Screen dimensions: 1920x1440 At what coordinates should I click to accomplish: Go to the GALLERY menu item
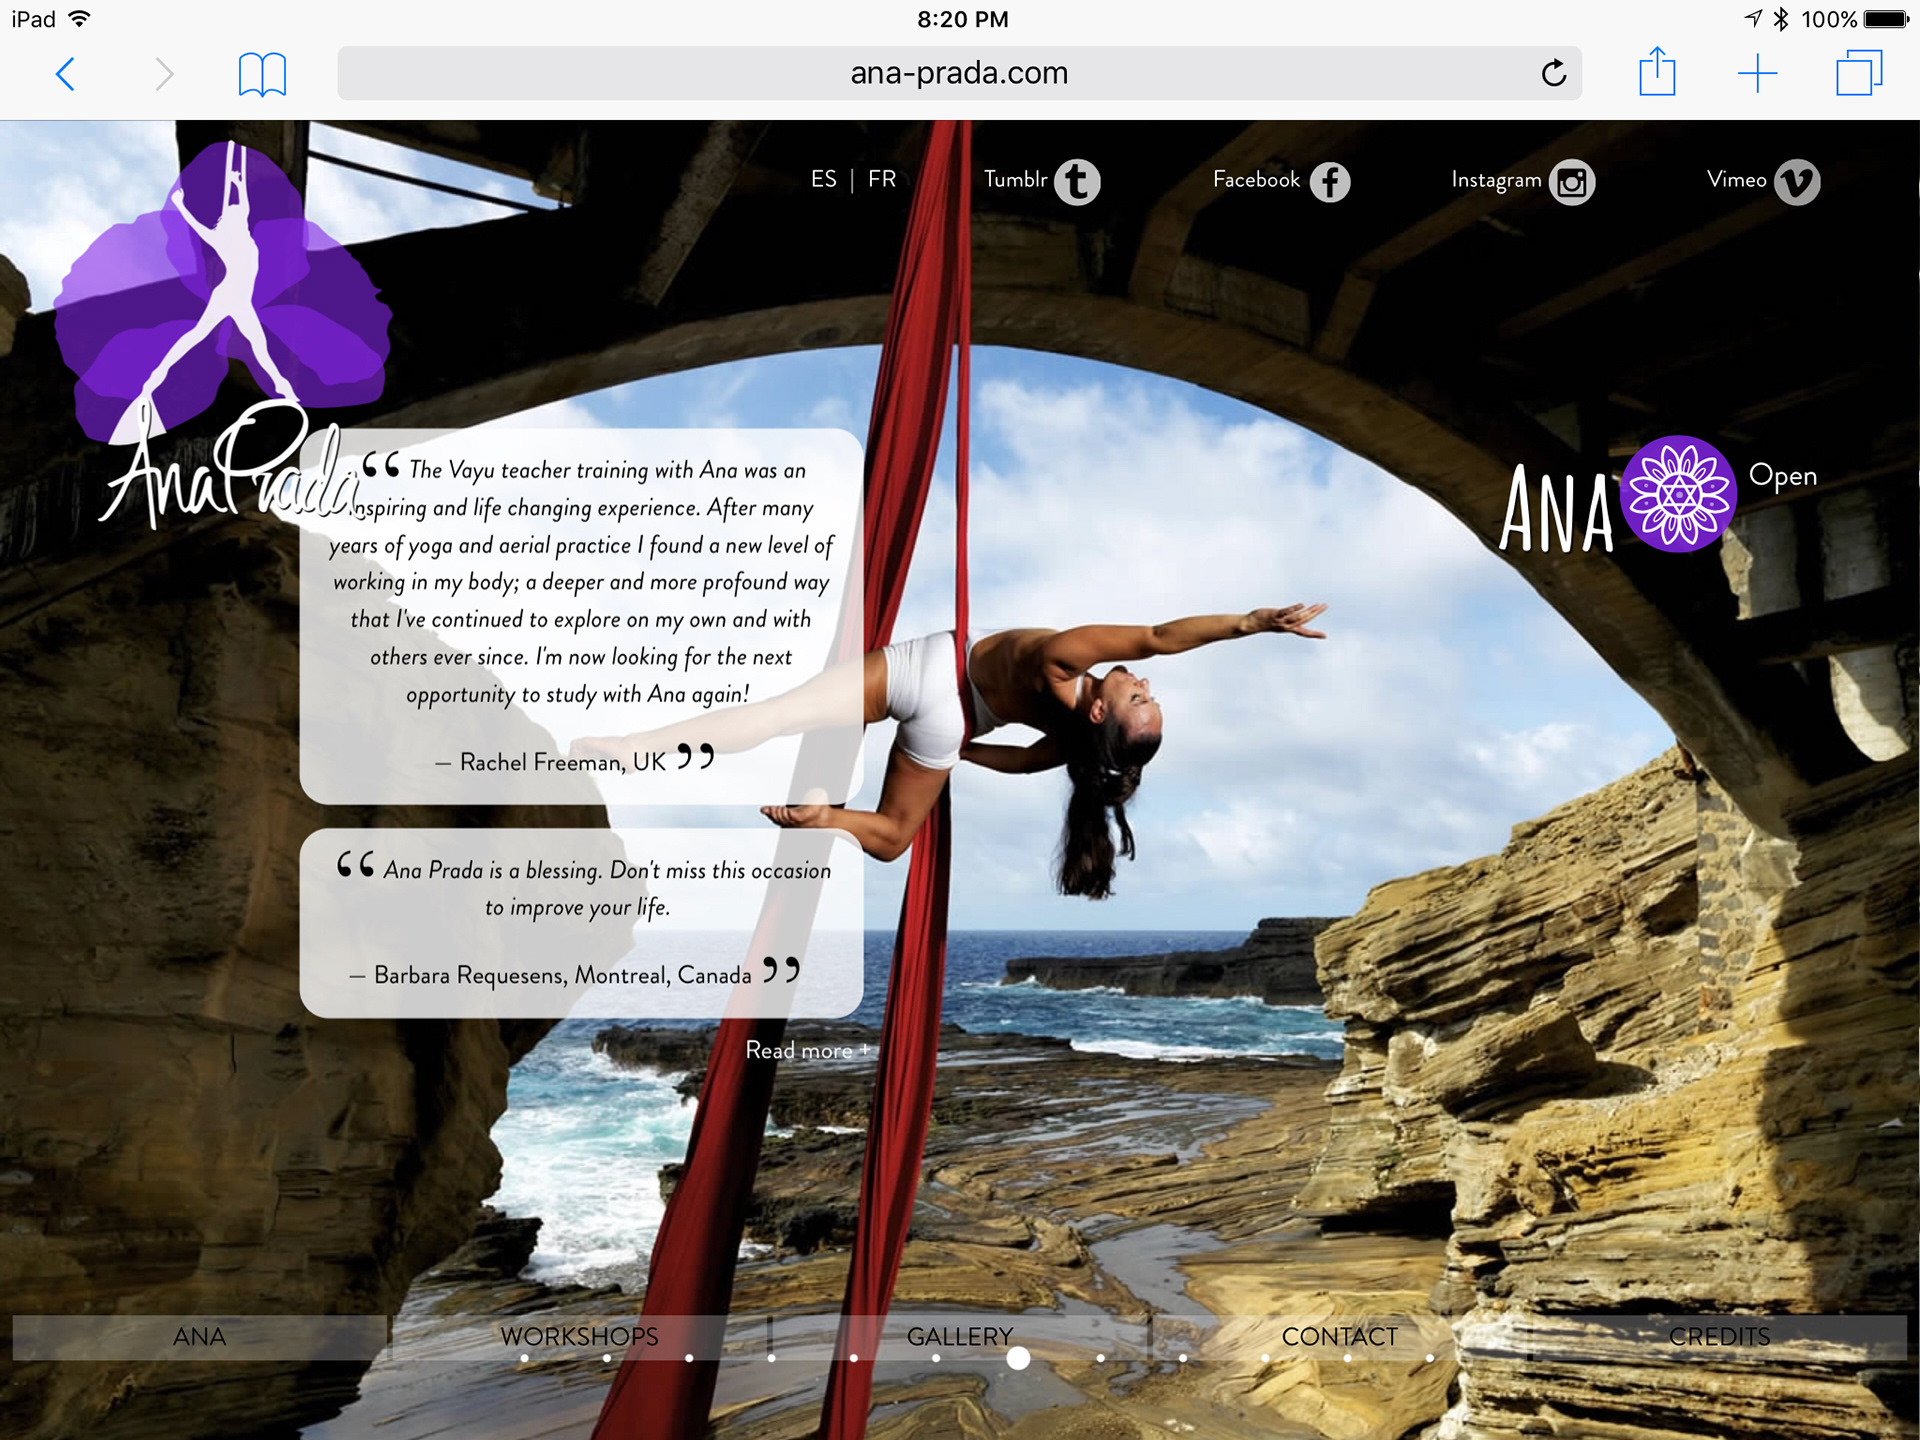(x=959, y=1336)
